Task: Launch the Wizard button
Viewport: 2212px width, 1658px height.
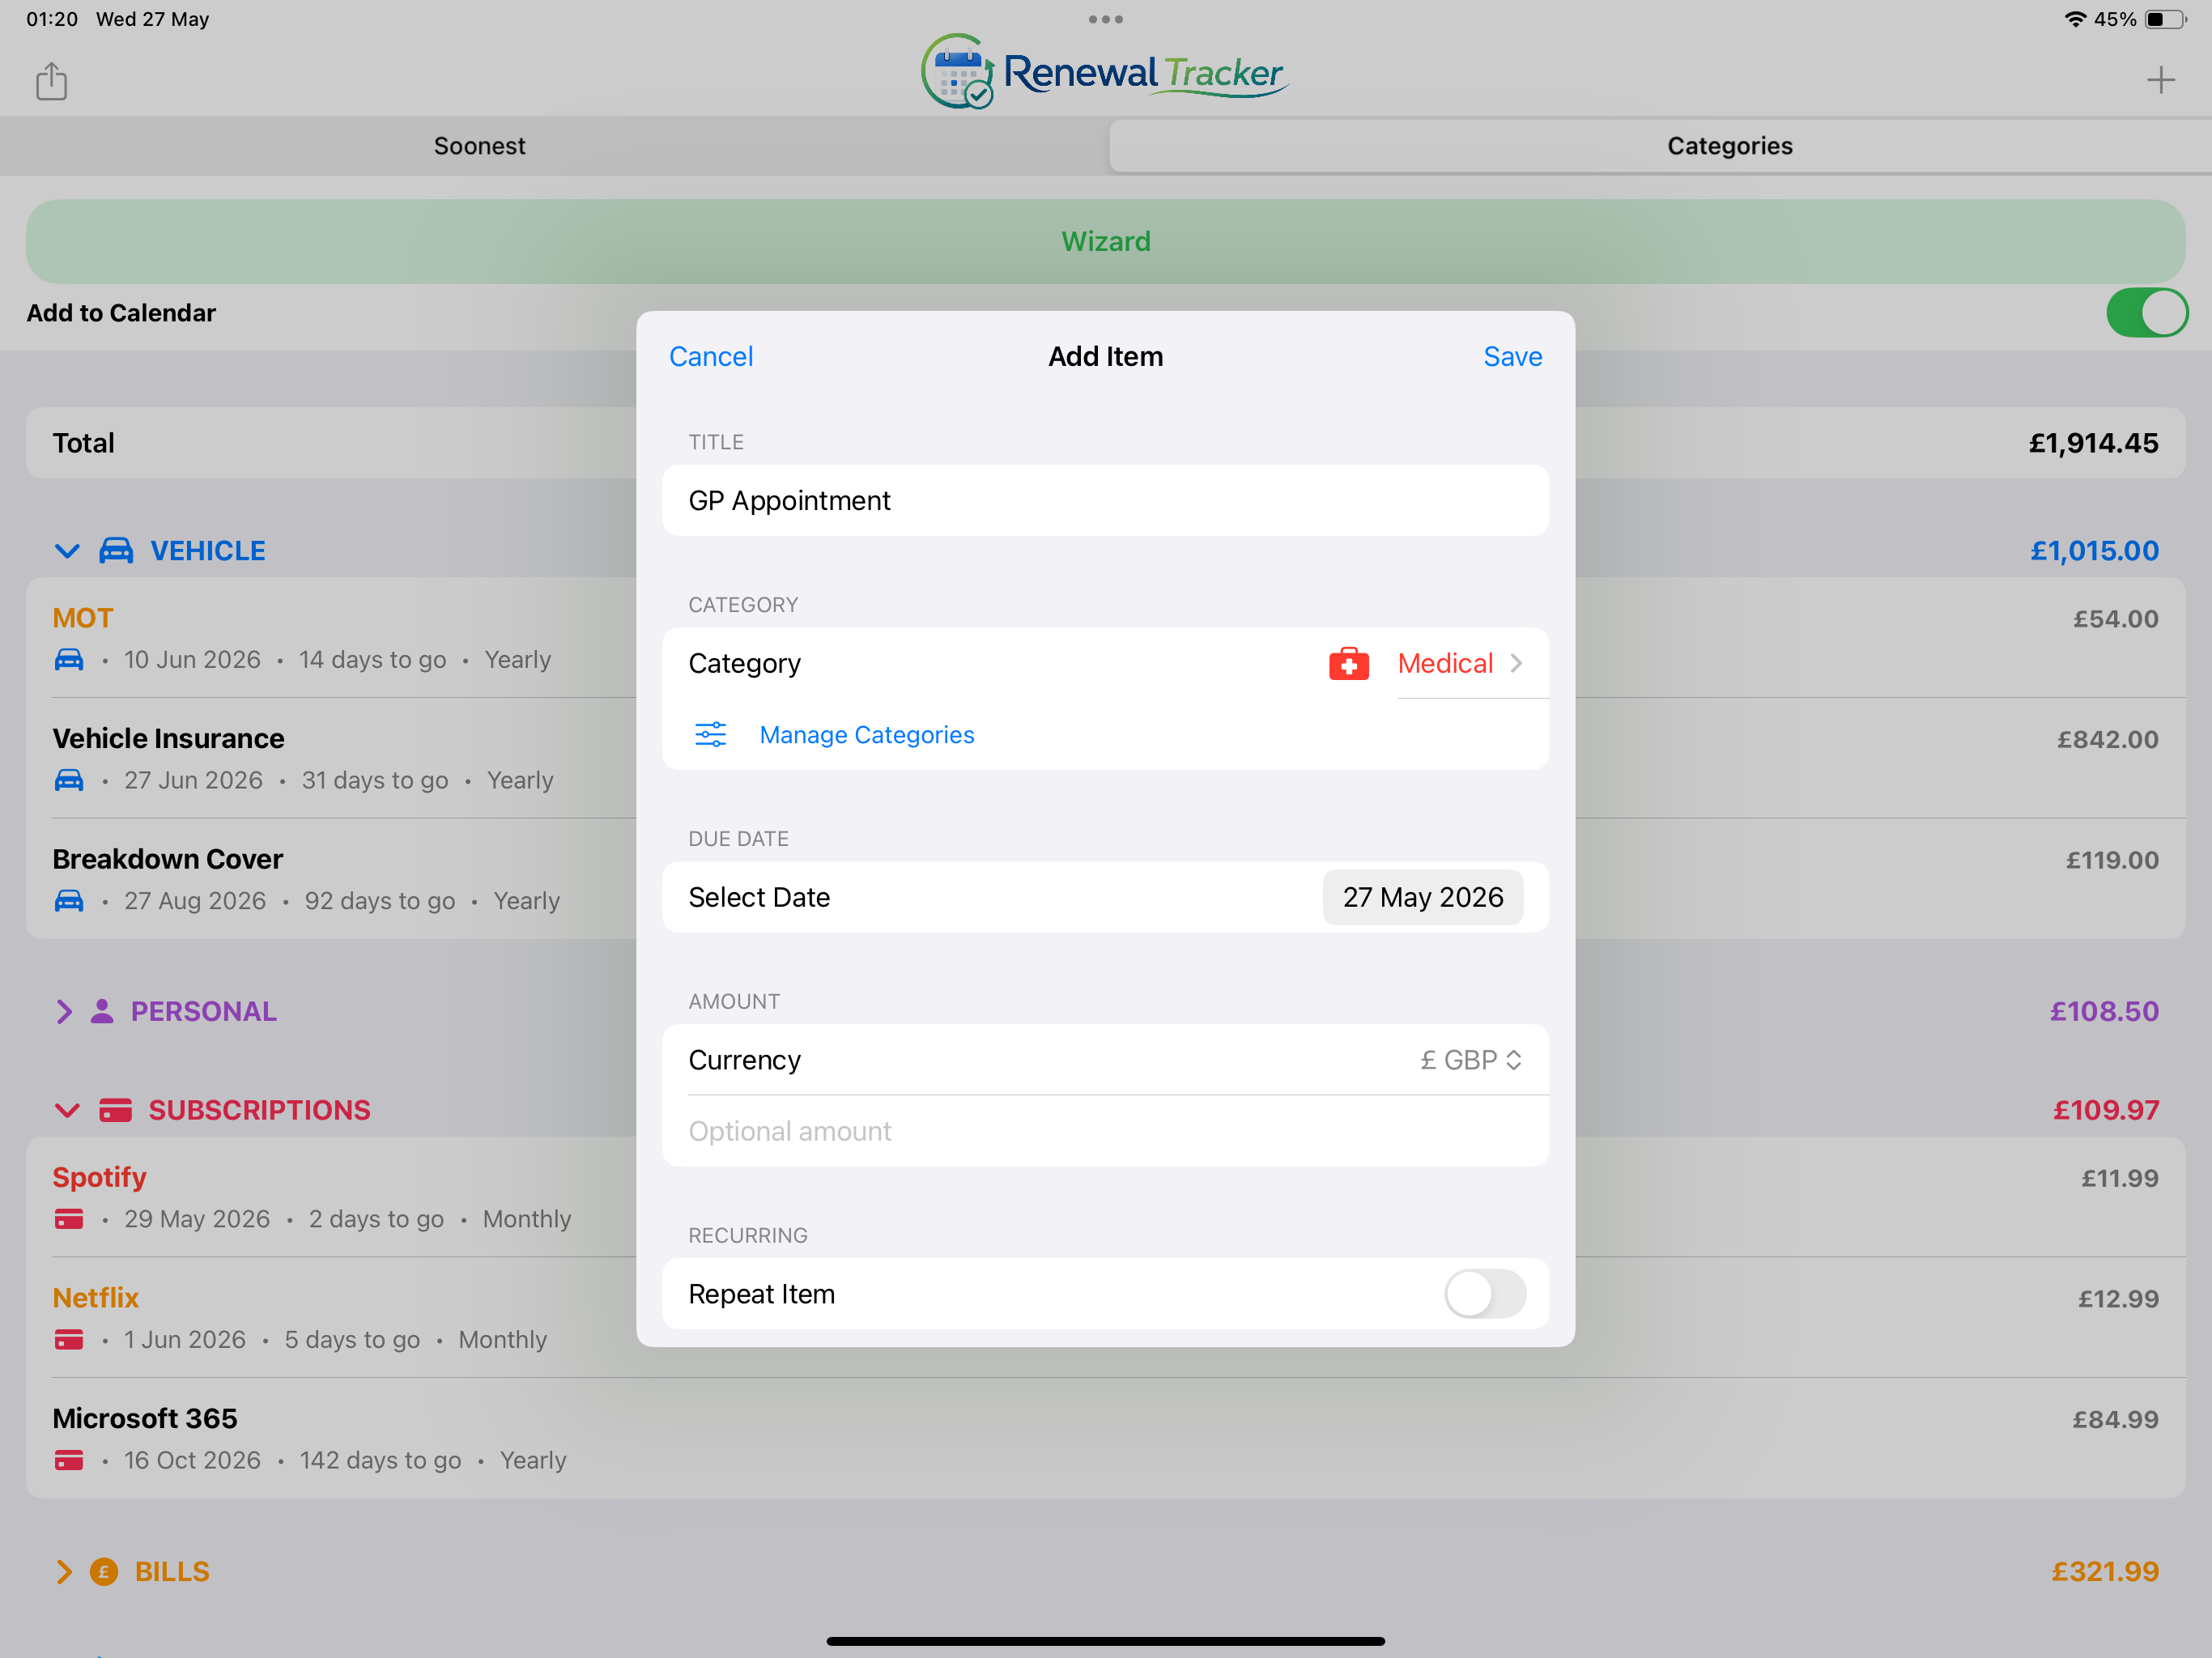Action: 1105,241
